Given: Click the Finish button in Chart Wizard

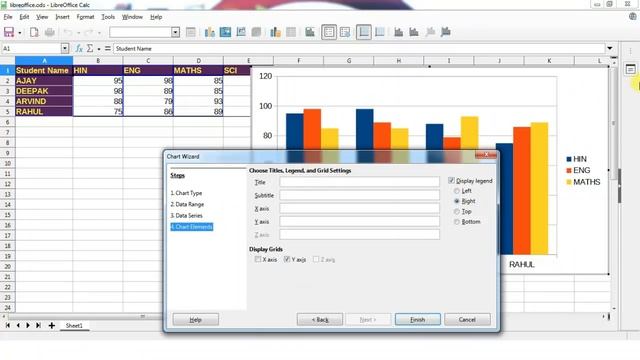Looking at the screenshot, I should [418, 319].
